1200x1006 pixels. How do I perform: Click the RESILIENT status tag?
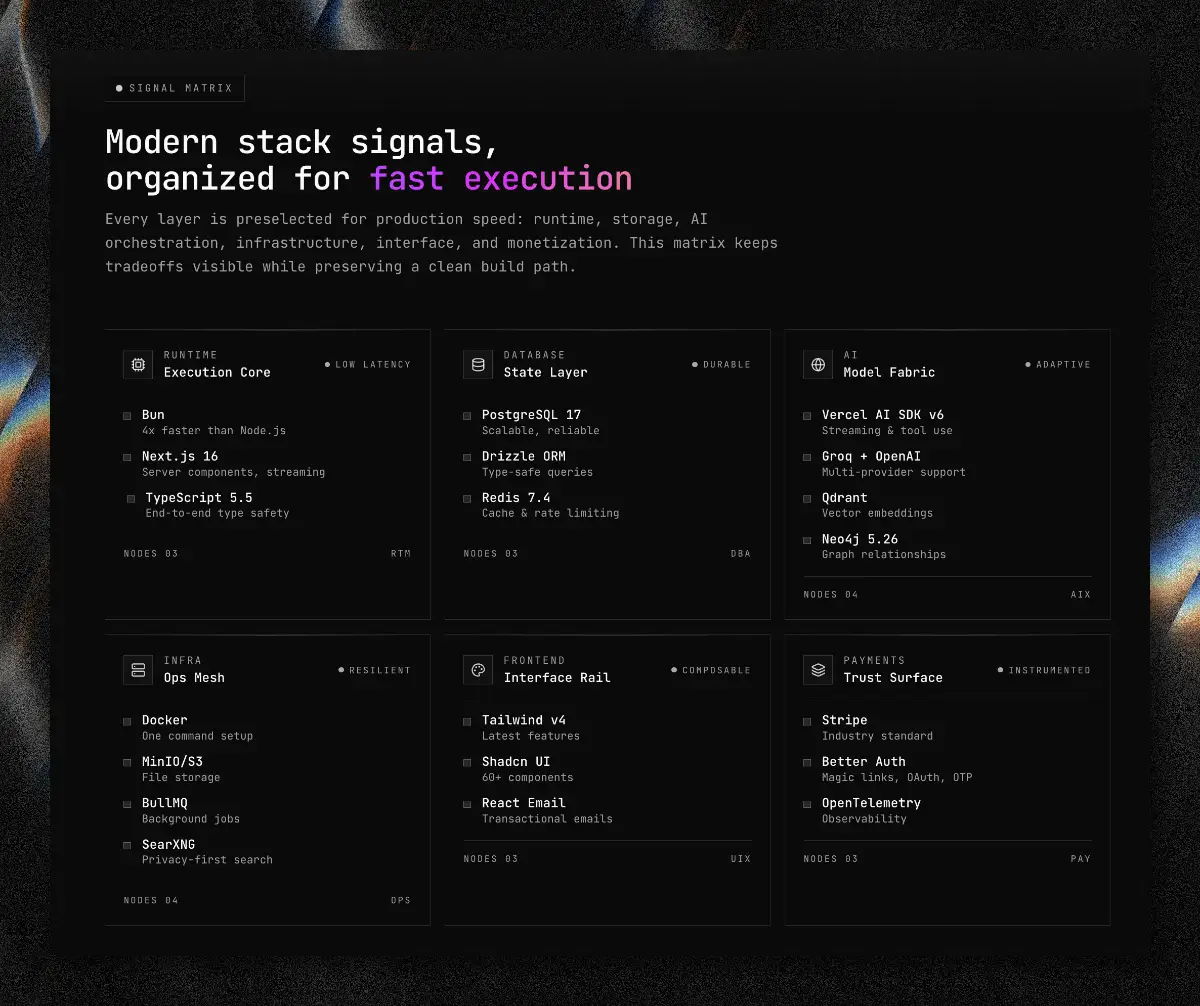click(x=375, y=670)
